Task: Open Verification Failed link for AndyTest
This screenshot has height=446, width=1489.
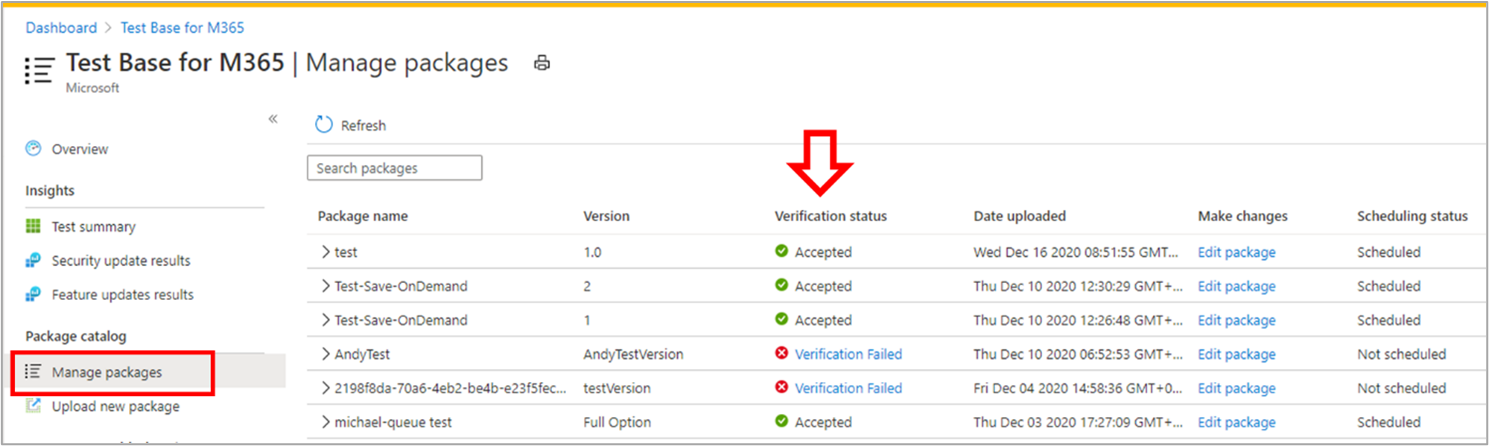Action: tap(848, 354)
